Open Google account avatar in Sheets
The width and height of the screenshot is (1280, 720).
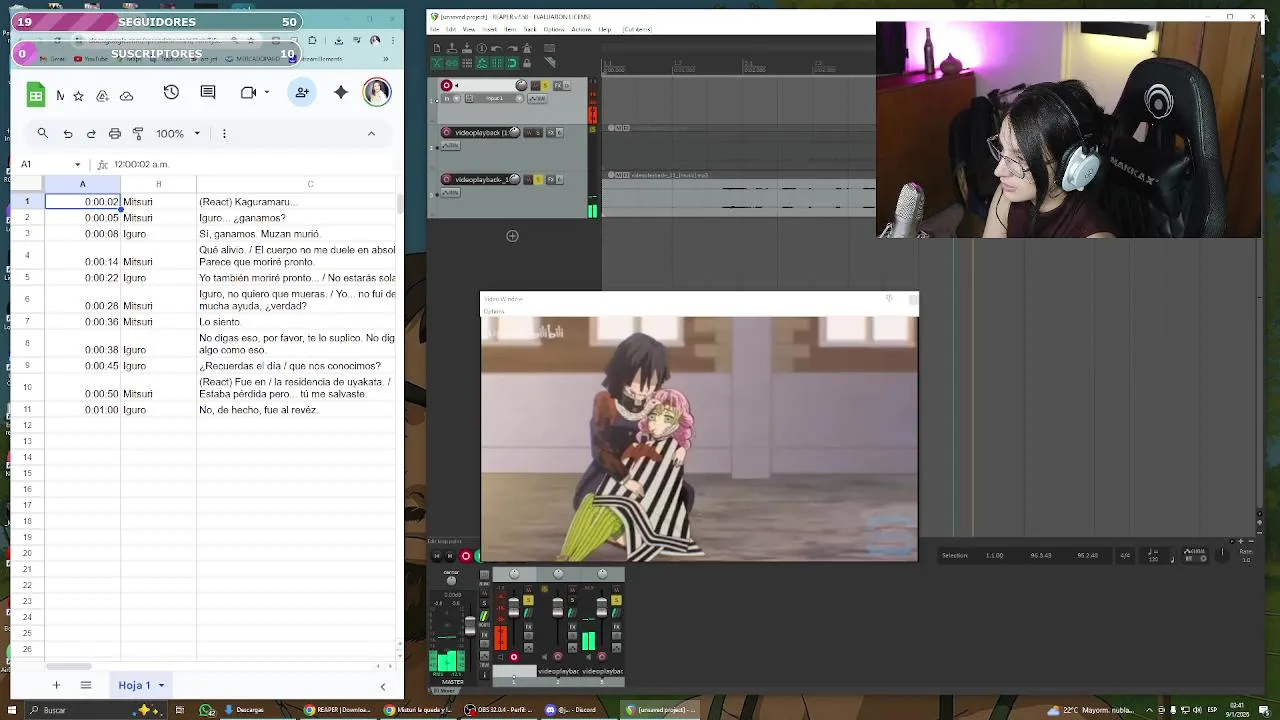(377, 92)
